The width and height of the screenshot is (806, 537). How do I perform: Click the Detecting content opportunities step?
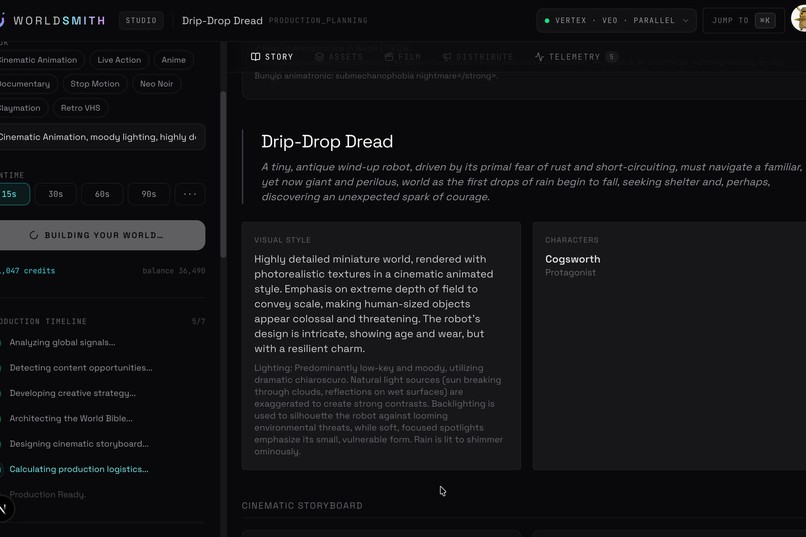pos(81,368)
